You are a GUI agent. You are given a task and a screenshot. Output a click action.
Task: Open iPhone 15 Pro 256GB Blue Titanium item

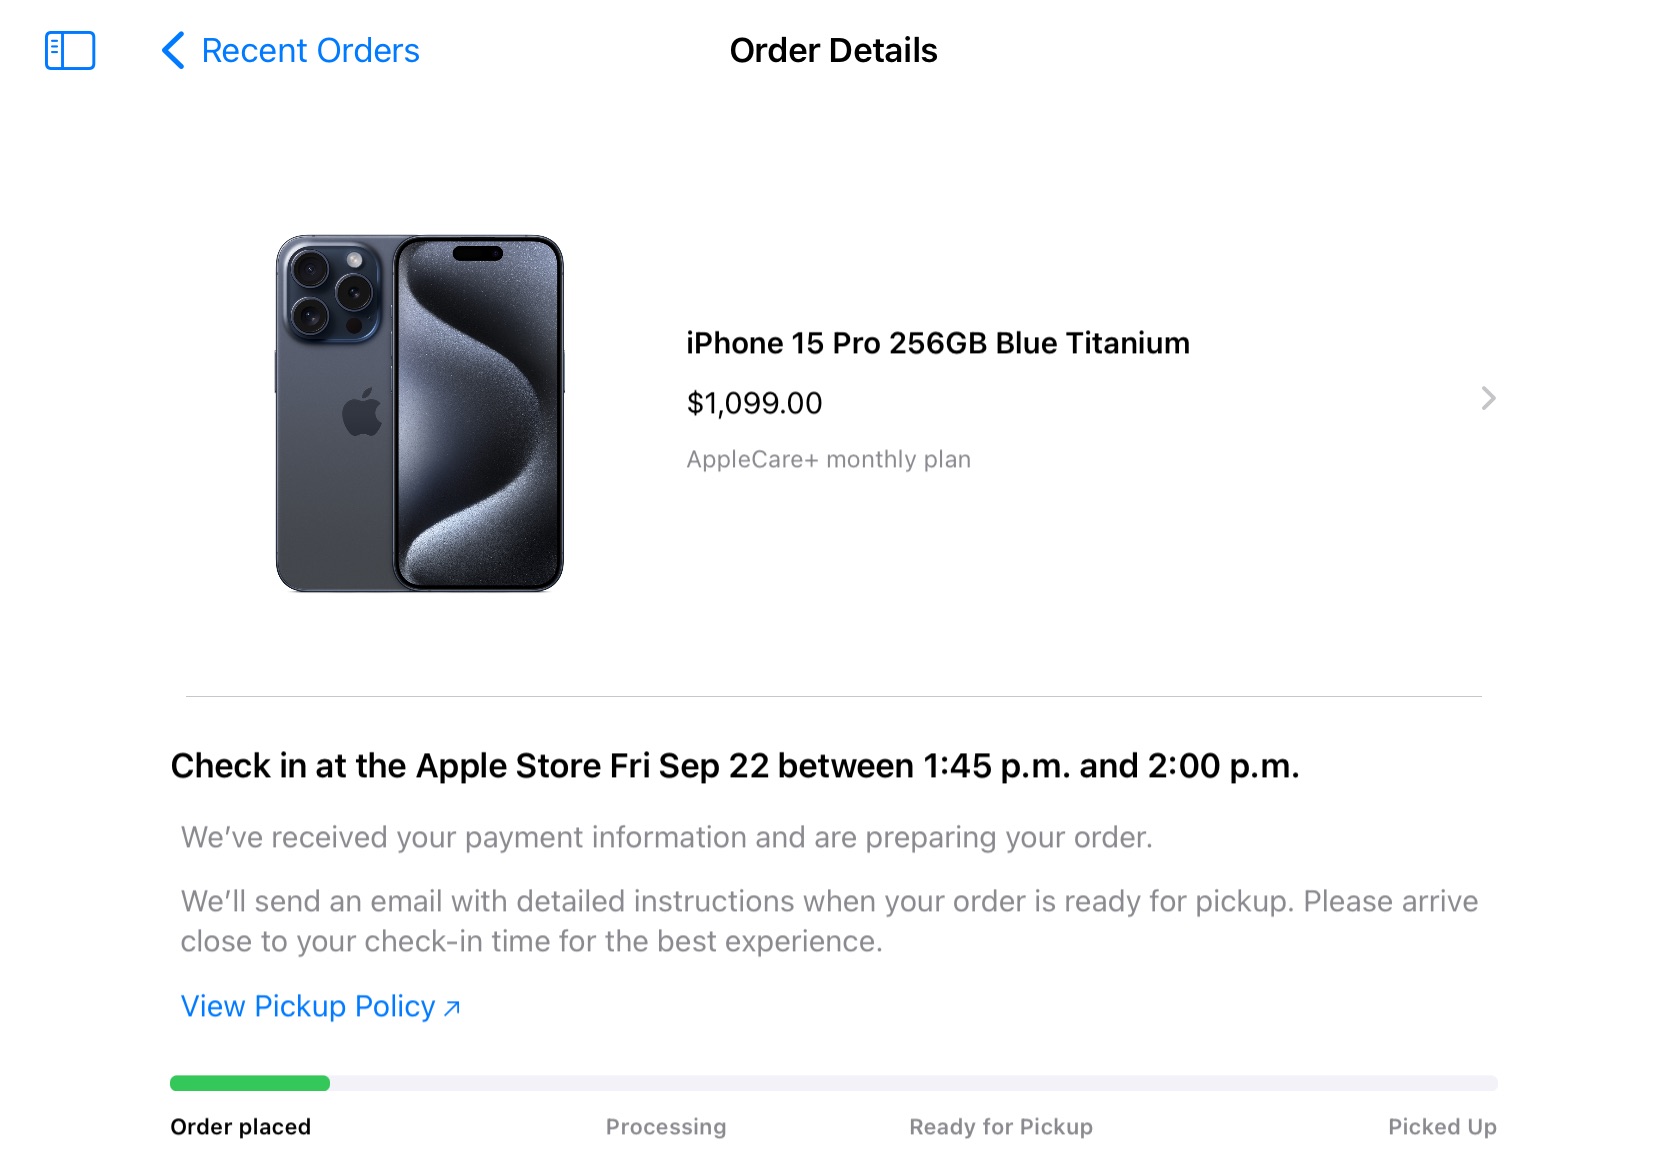(938, 343)
